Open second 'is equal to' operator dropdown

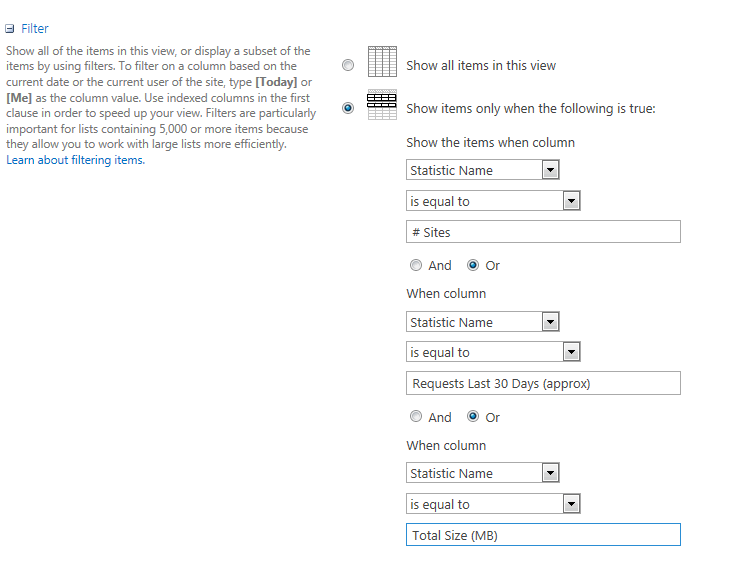(x=571, y=353)
